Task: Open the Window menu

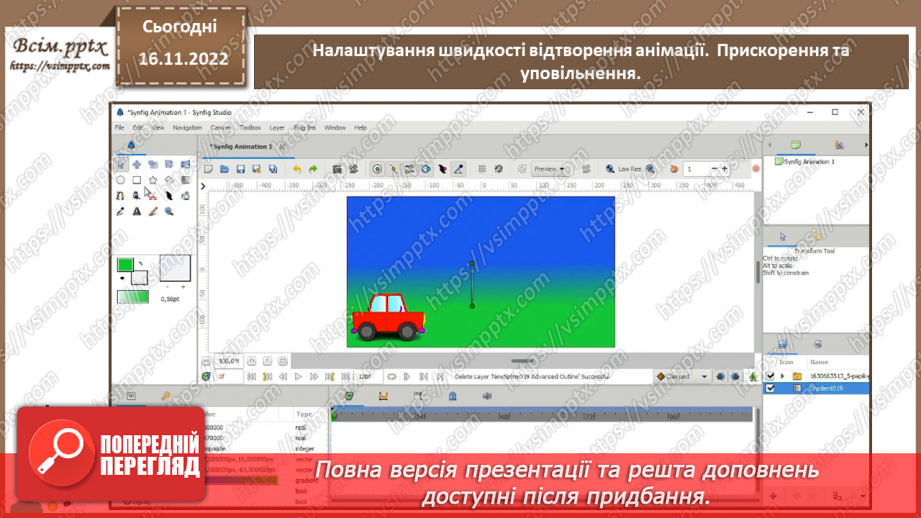Action: click(335, 127)
